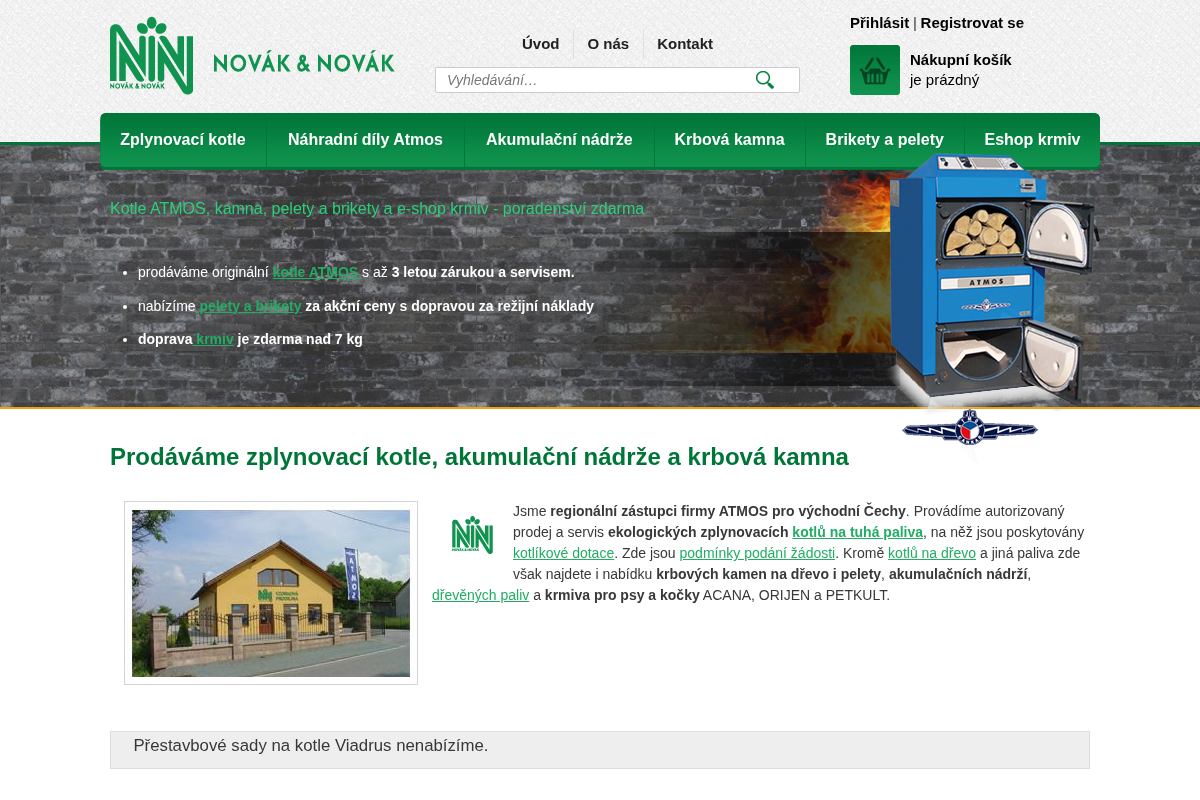
Task: Click the small NN logo beside the intro paragraph
Action: coord(472,534)
